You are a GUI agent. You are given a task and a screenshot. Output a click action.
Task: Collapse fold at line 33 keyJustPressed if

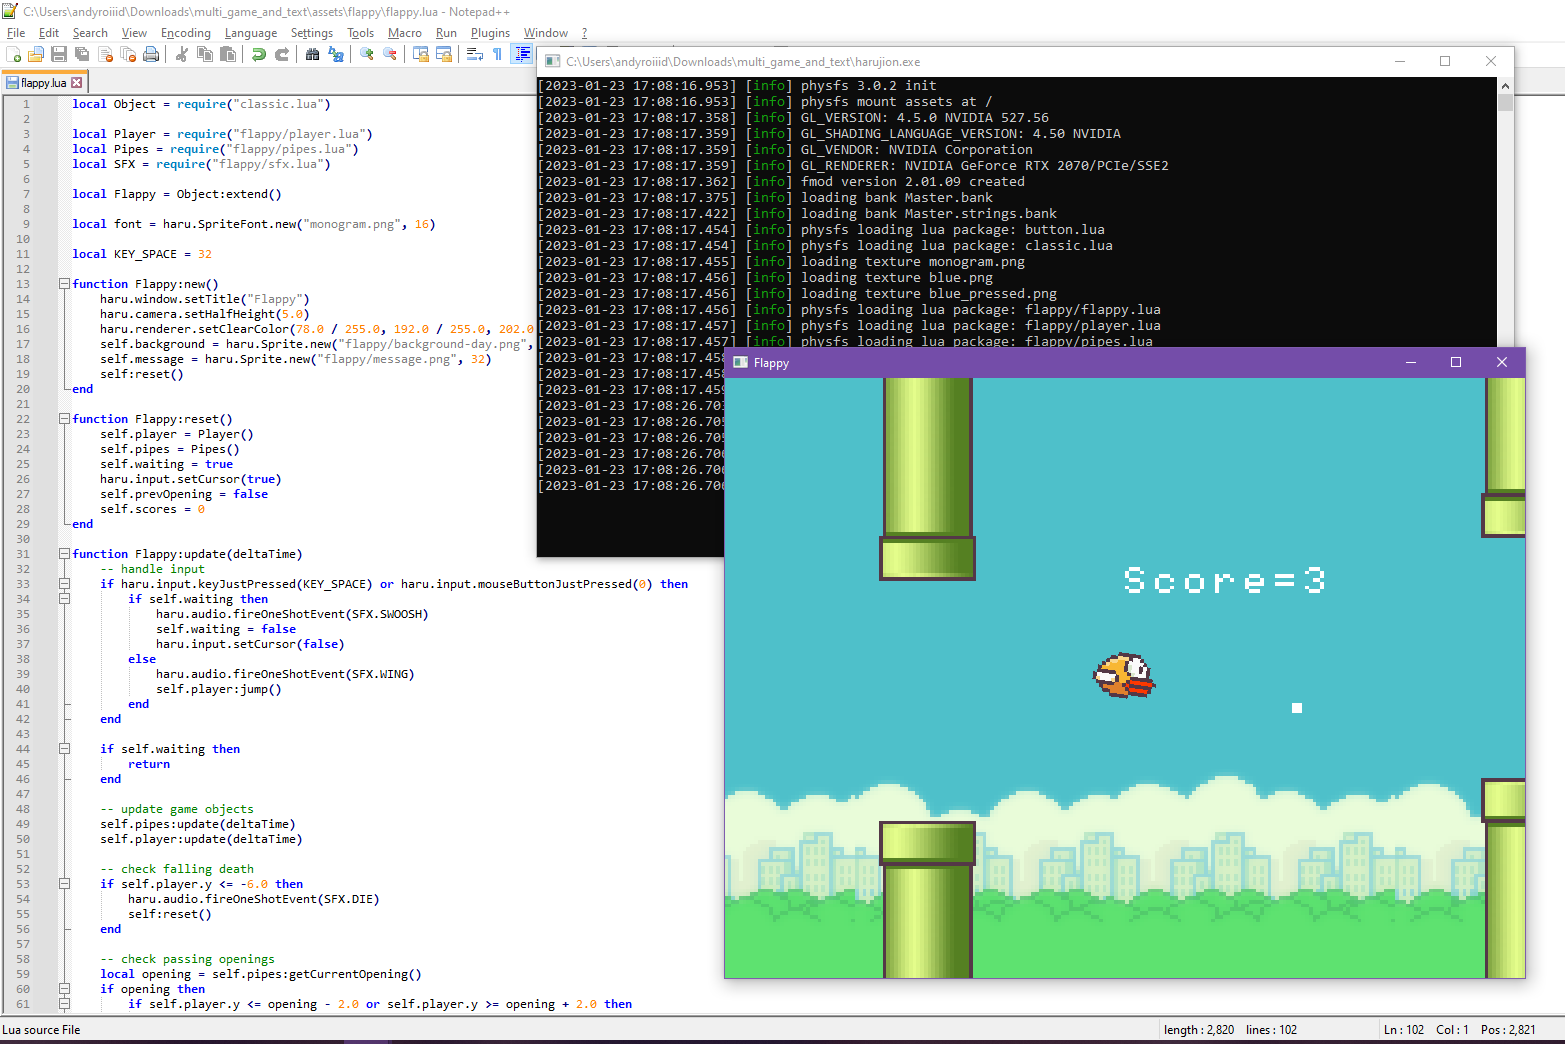[64, 584]
